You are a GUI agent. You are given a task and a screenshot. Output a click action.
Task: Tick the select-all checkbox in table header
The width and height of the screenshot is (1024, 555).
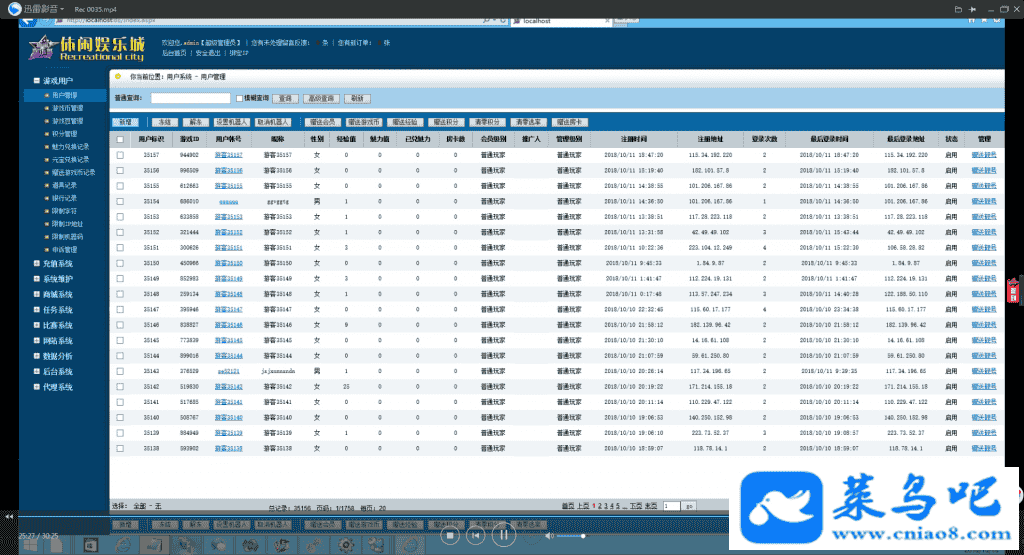120,139
